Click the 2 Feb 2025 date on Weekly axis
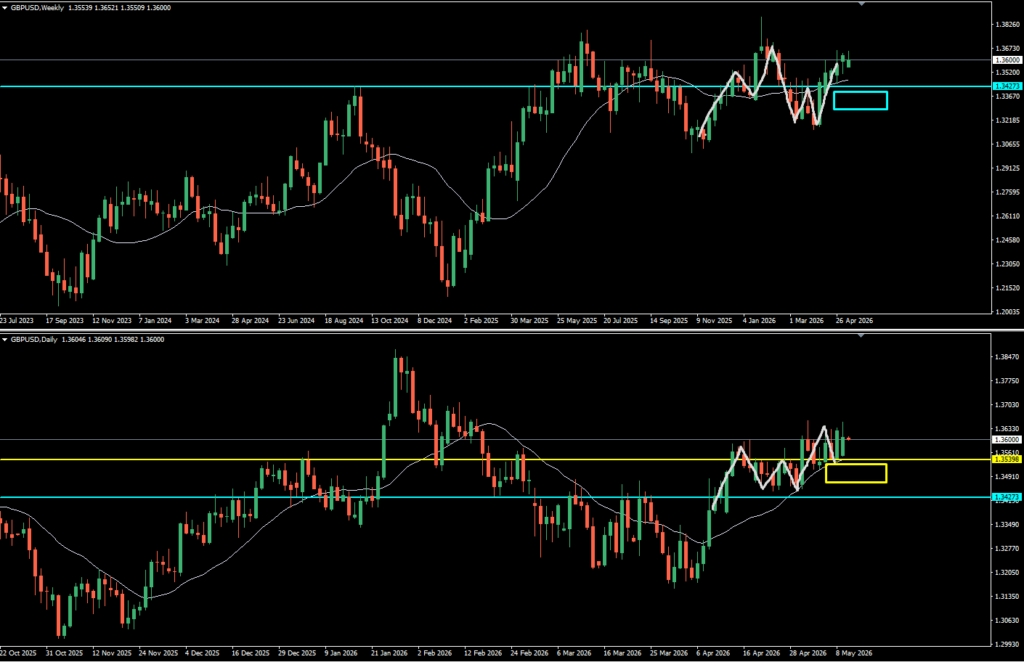Image resolution: width=1024 pixels, height=662 pixels. click(481, 321)
